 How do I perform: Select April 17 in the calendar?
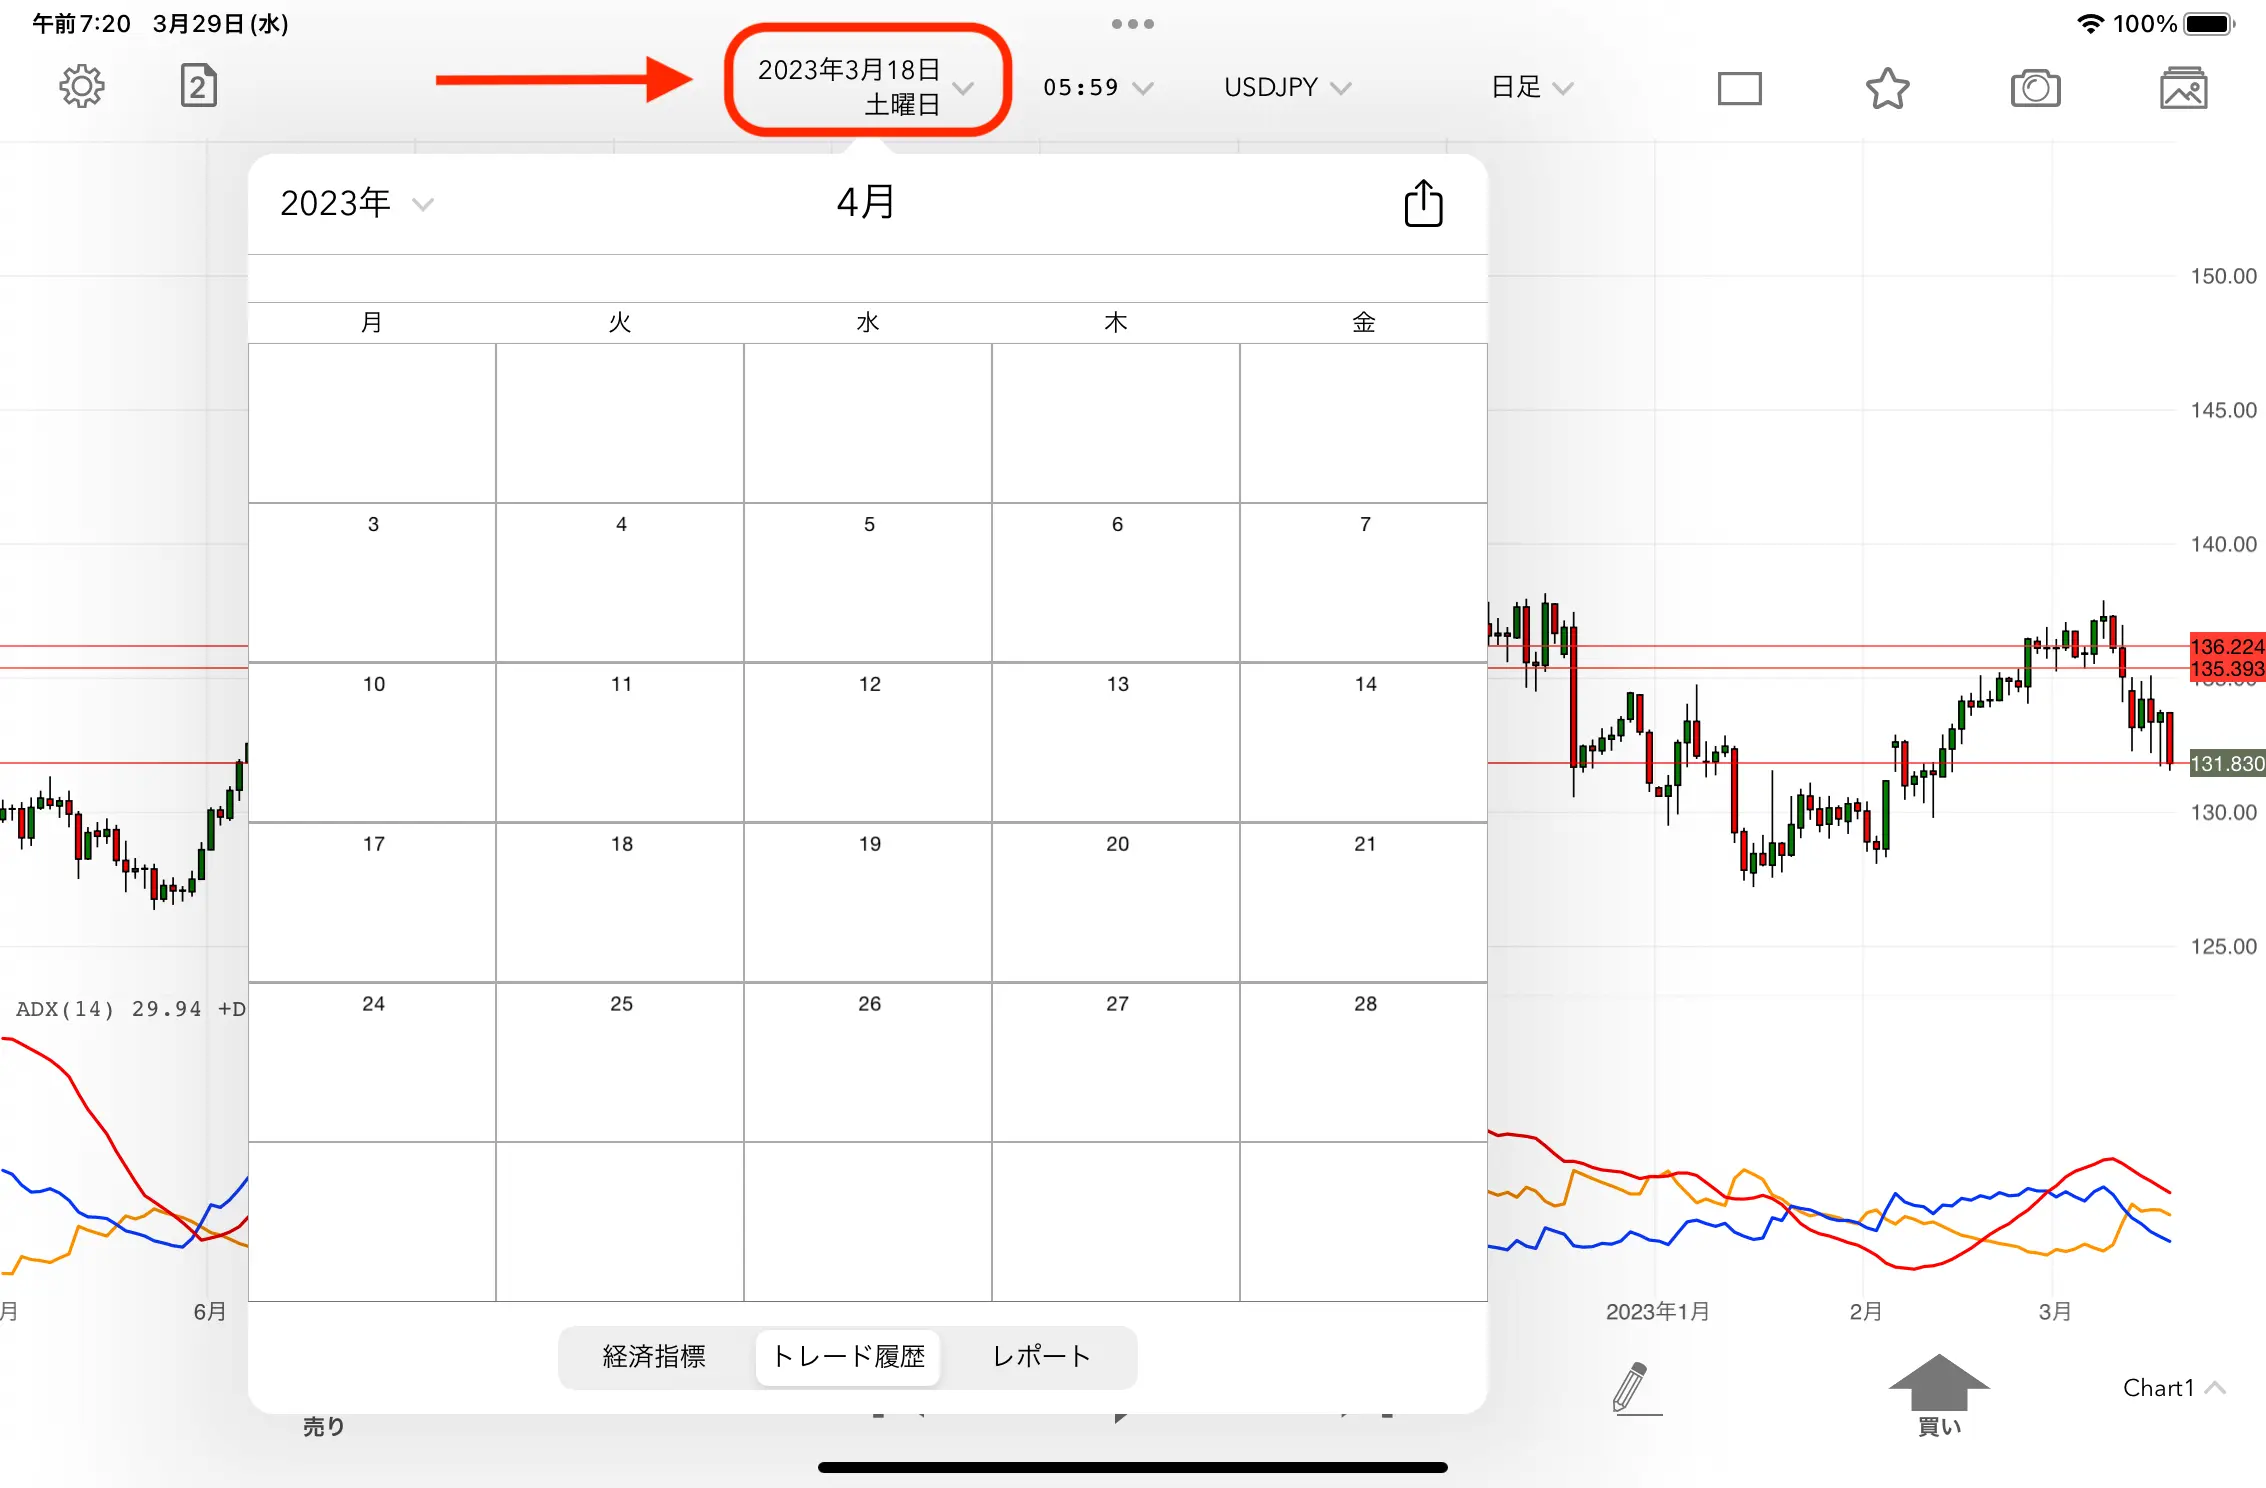pyautogui.click(x=372, y=903)
